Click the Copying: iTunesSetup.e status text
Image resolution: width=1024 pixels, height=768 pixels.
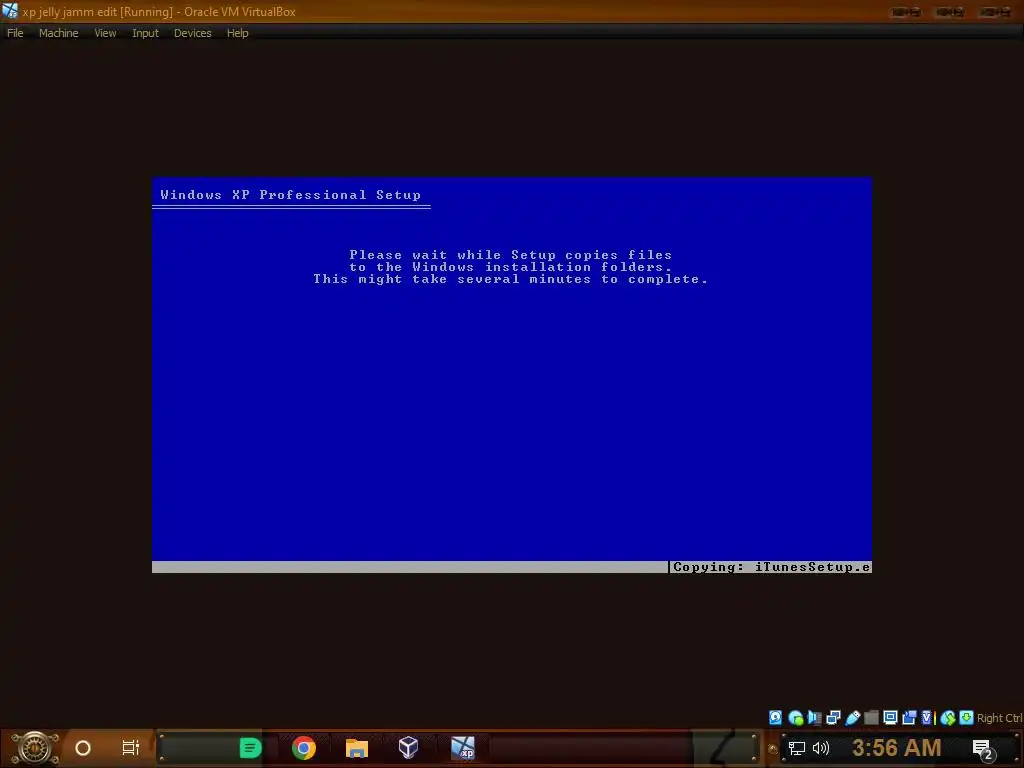(x=771, y=567)
